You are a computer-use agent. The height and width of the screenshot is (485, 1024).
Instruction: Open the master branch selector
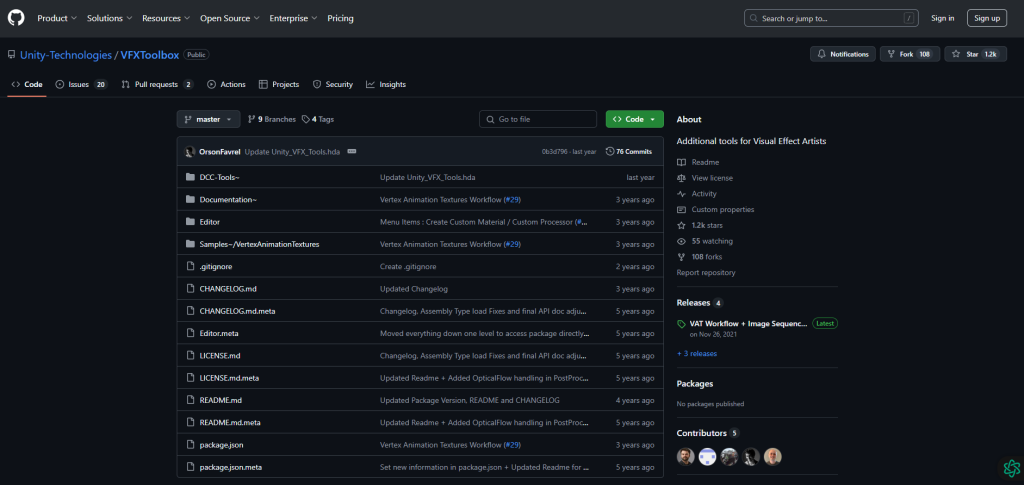tap(208, 119)
